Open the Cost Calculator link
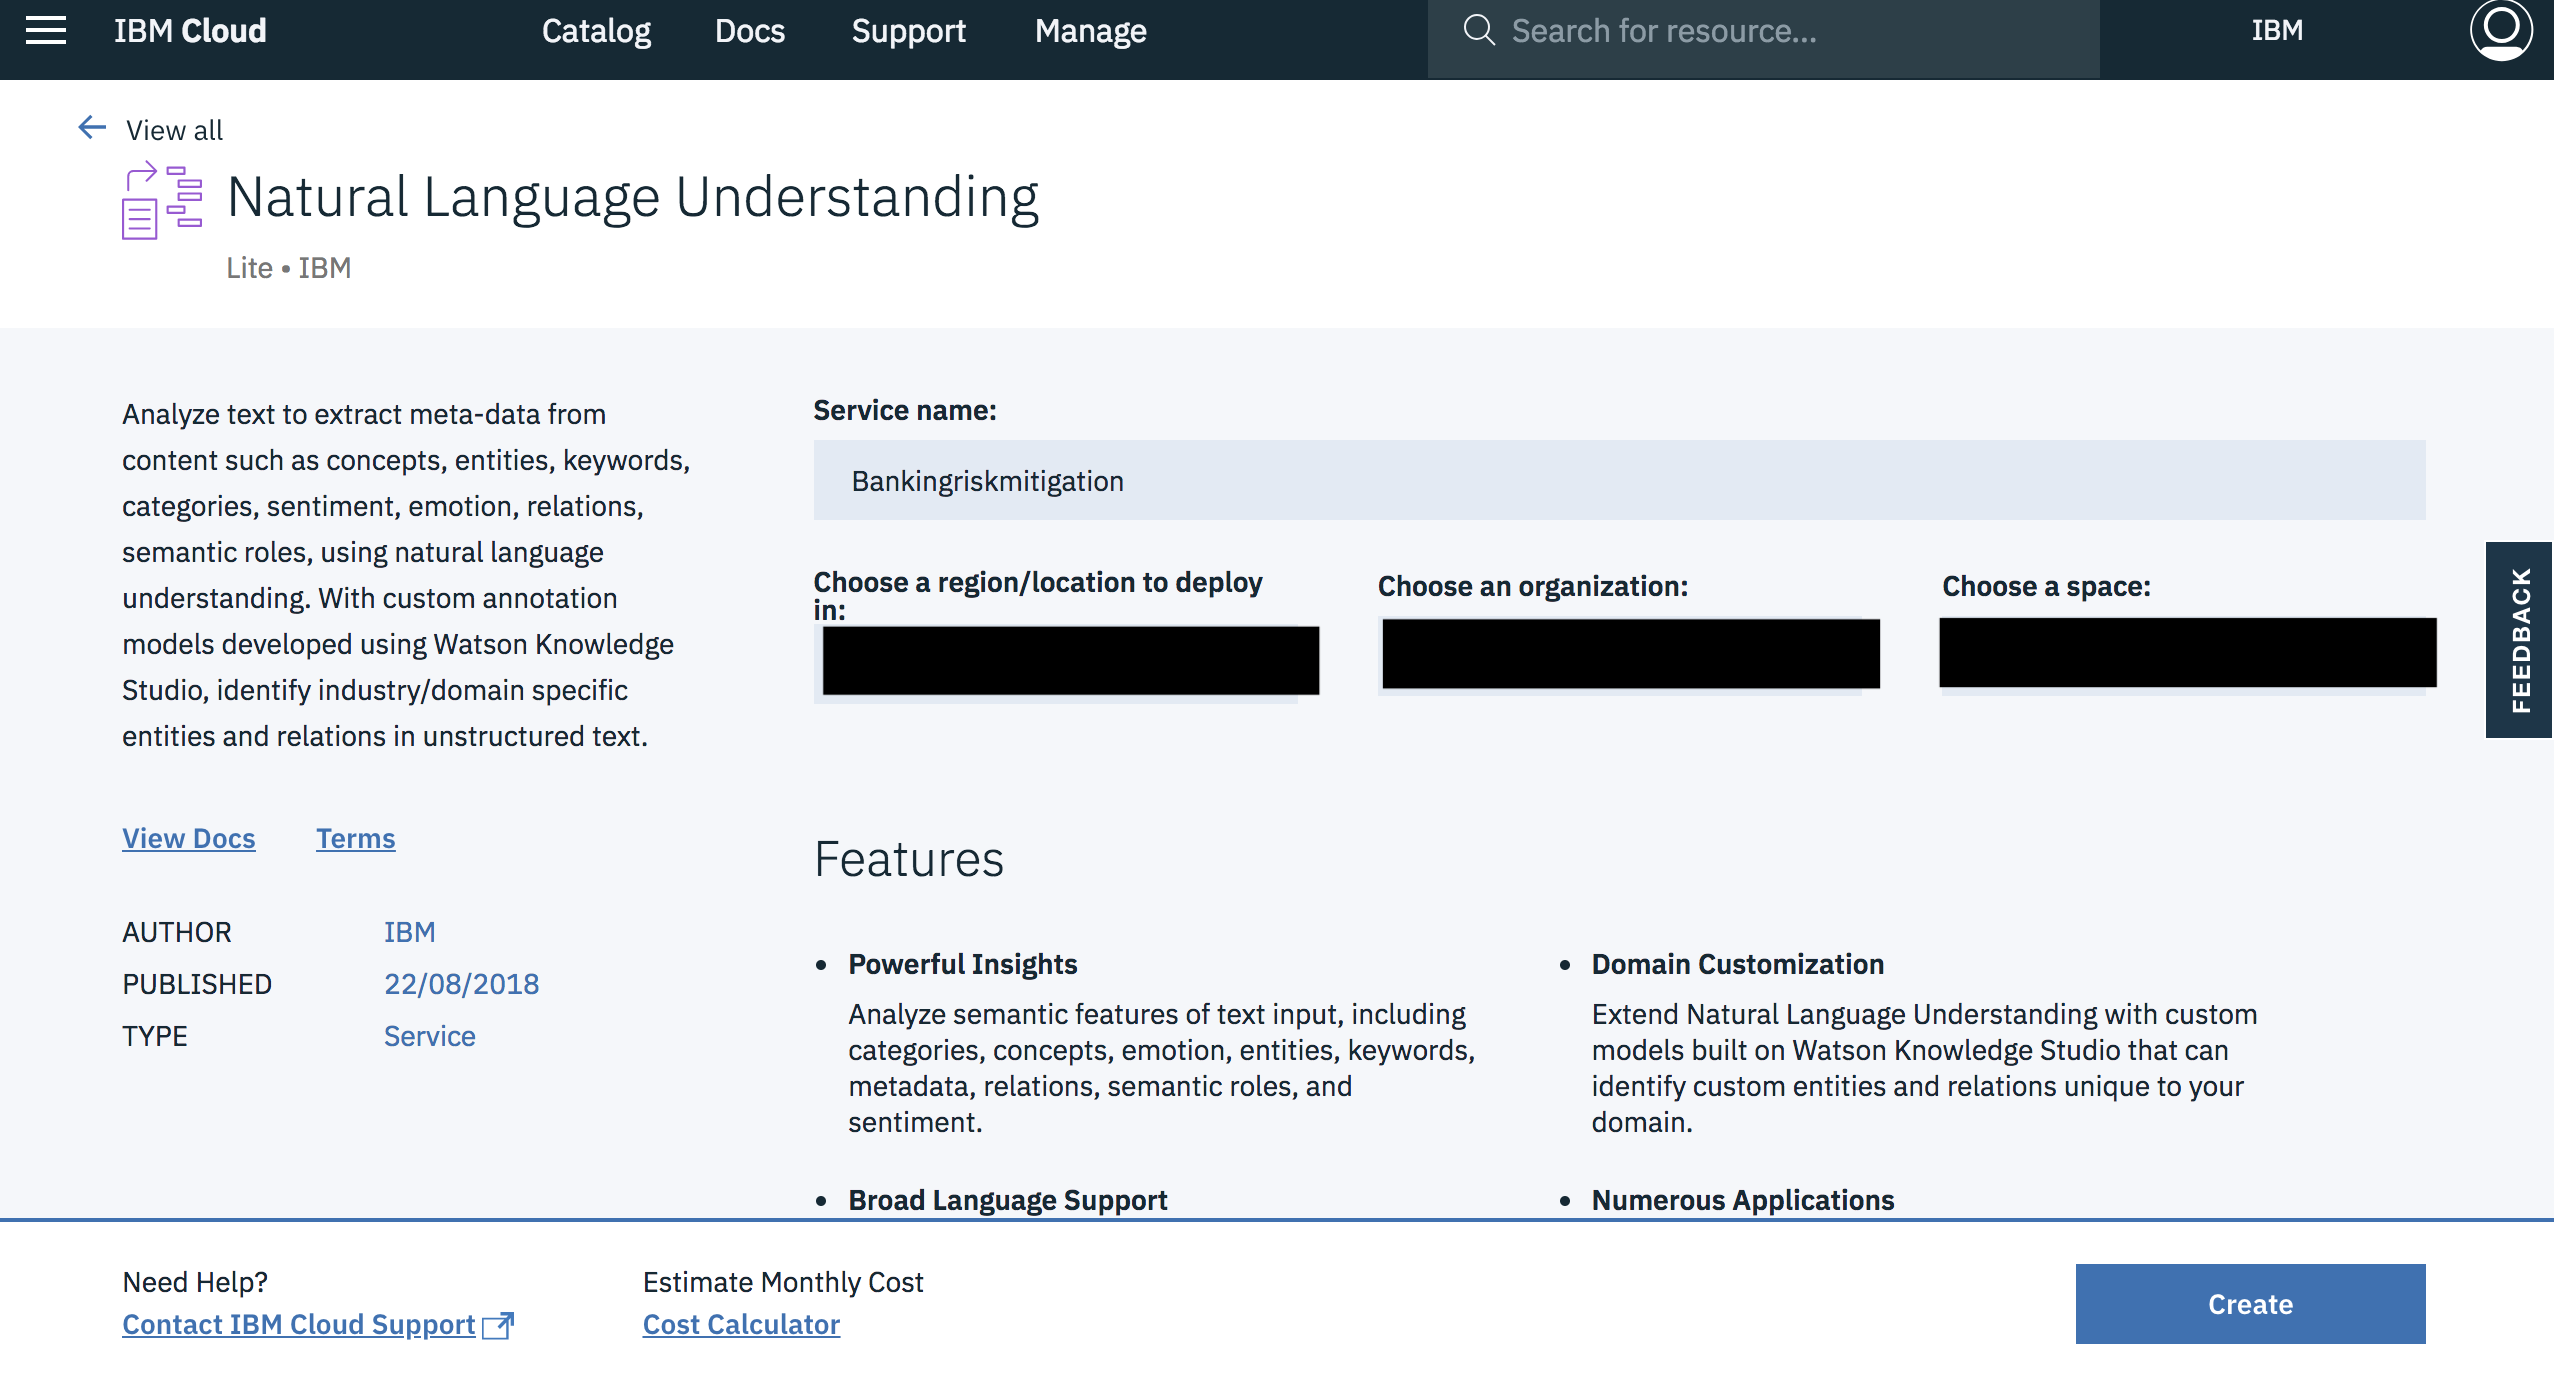This screenshot has height=1386, width=2554. tap(741, 1324)
